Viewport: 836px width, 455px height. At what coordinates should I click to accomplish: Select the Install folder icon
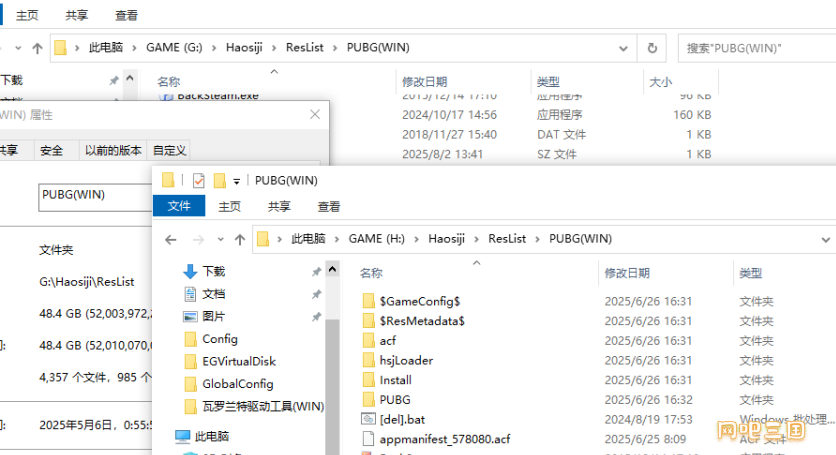click(x=368, y=380)
